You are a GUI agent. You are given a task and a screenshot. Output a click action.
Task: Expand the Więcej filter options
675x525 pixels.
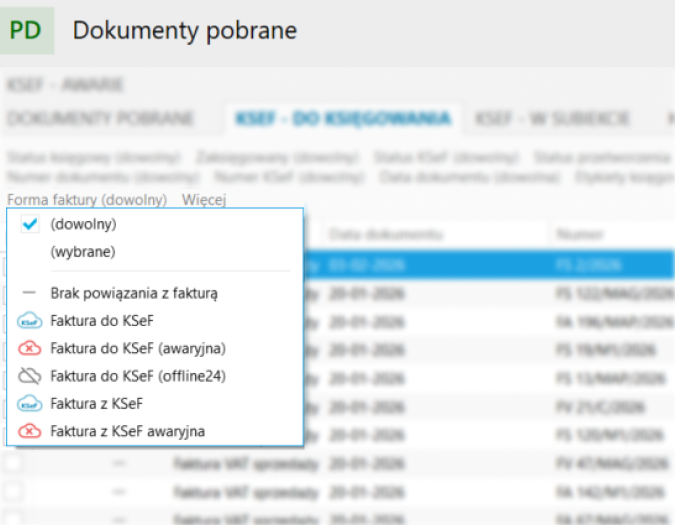[204, 200]
